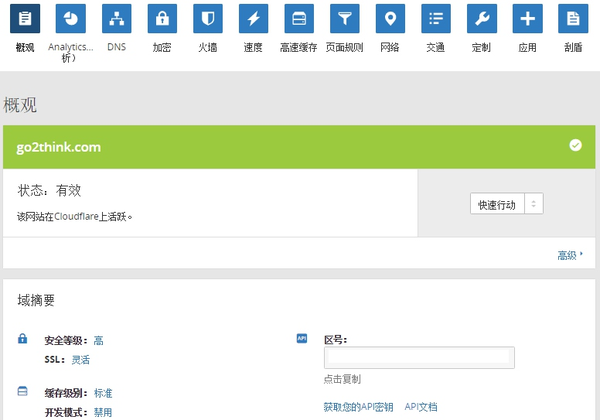Click the 区号 zone ID field
This screenshot has width=600, height=420.
(x=419, y=358)
